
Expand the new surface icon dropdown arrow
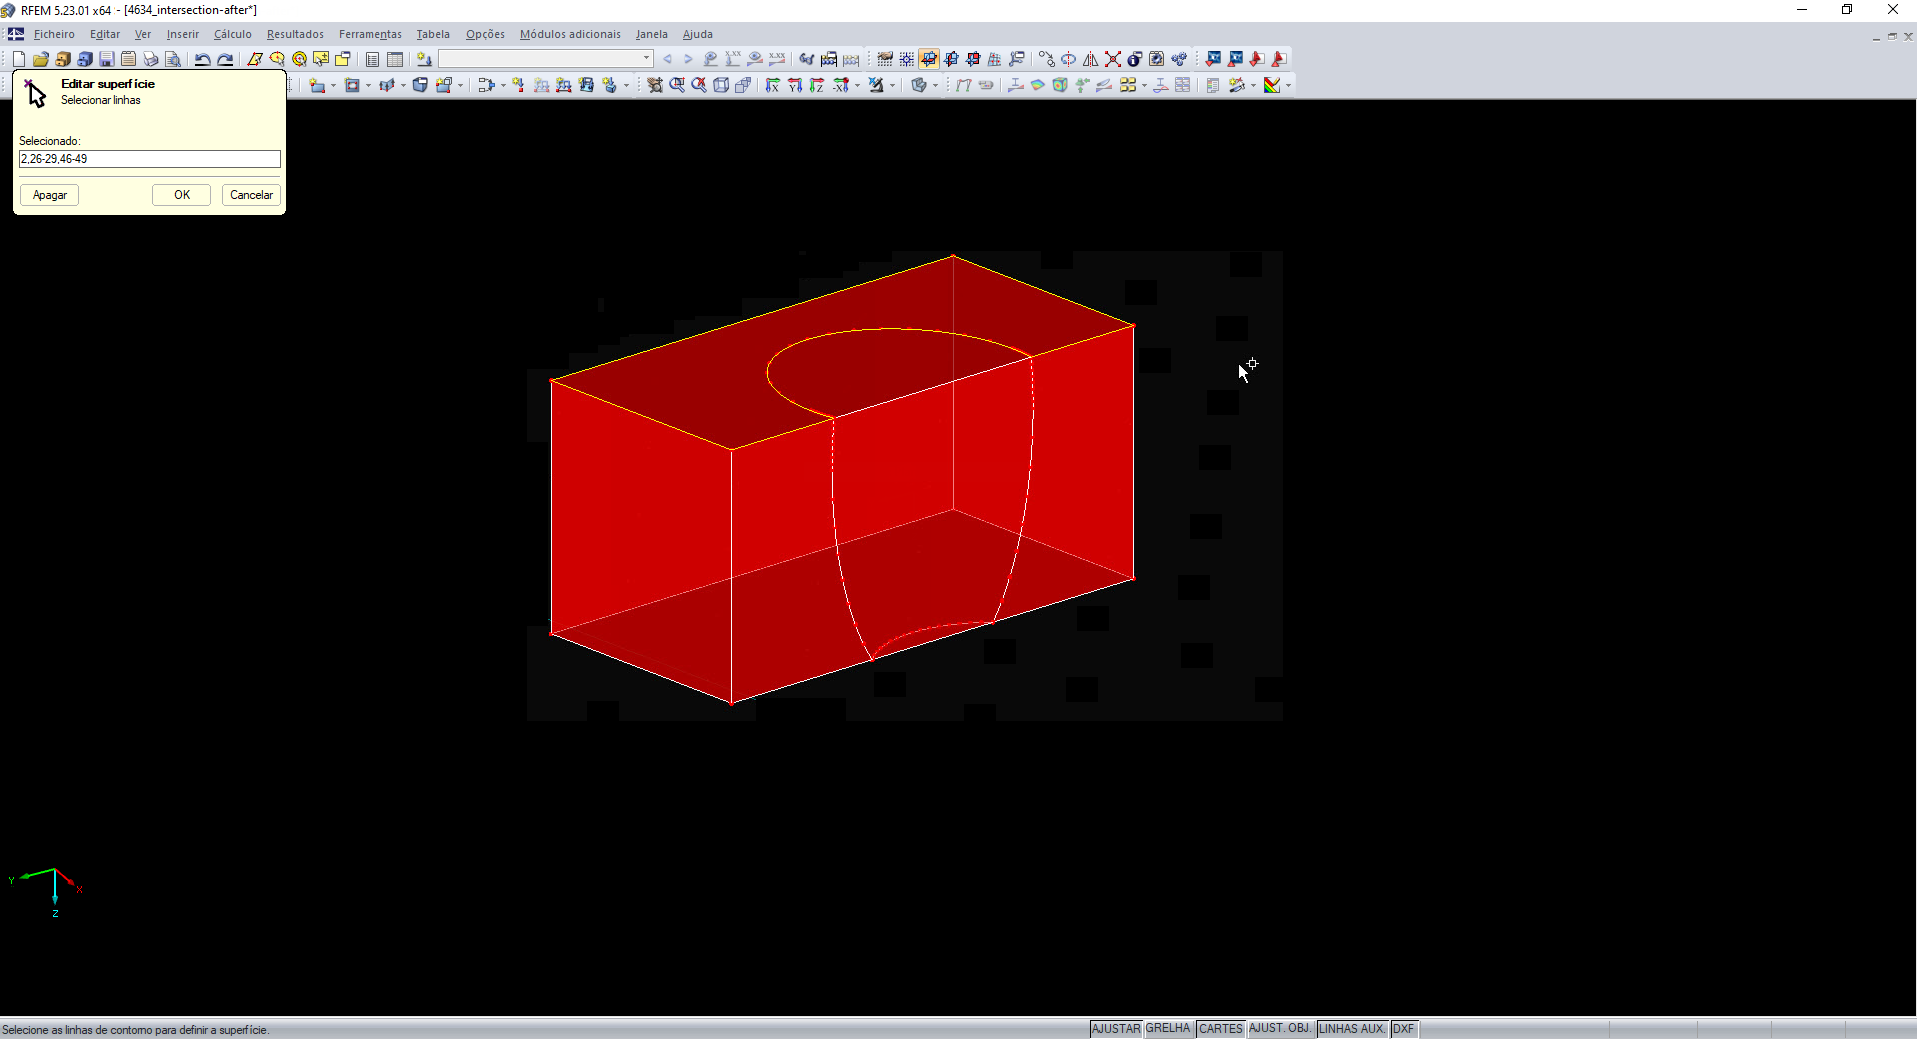[x=333, y=86]
